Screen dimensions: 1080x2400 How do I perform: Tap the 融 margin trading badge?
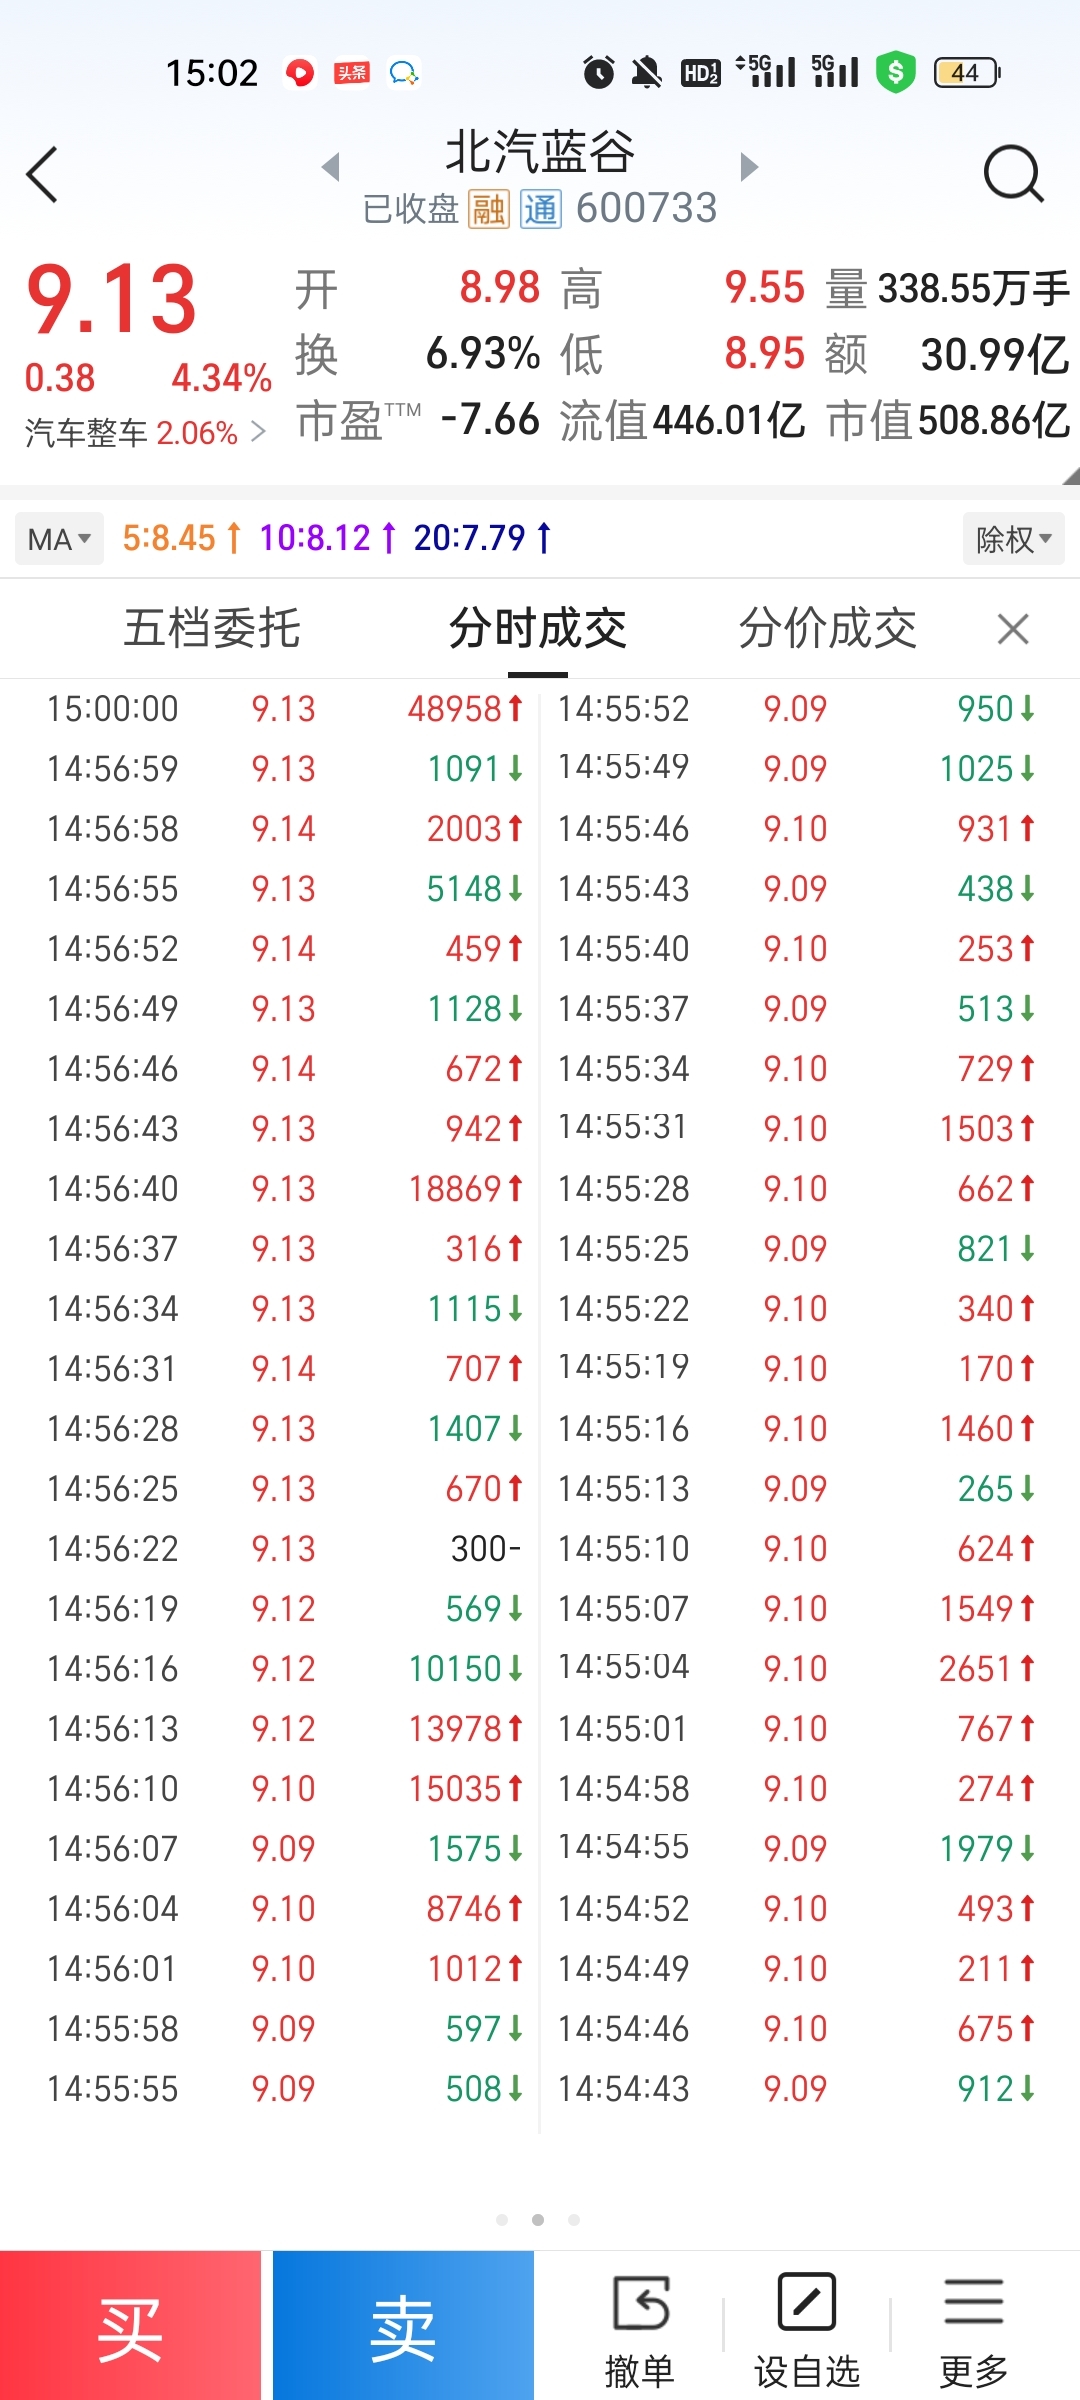(489, 209)
